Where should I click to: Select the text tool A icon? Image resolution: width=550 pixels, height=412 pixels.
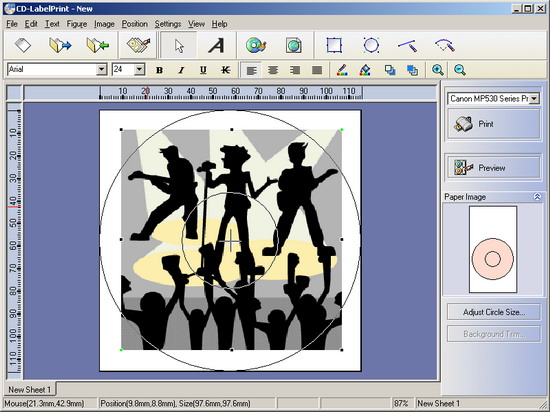click(x=216, y=45)
